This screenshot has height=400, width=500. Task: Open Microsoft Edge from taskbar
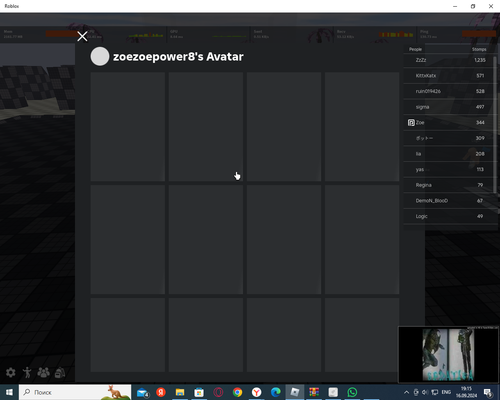(x=276, y=392)
